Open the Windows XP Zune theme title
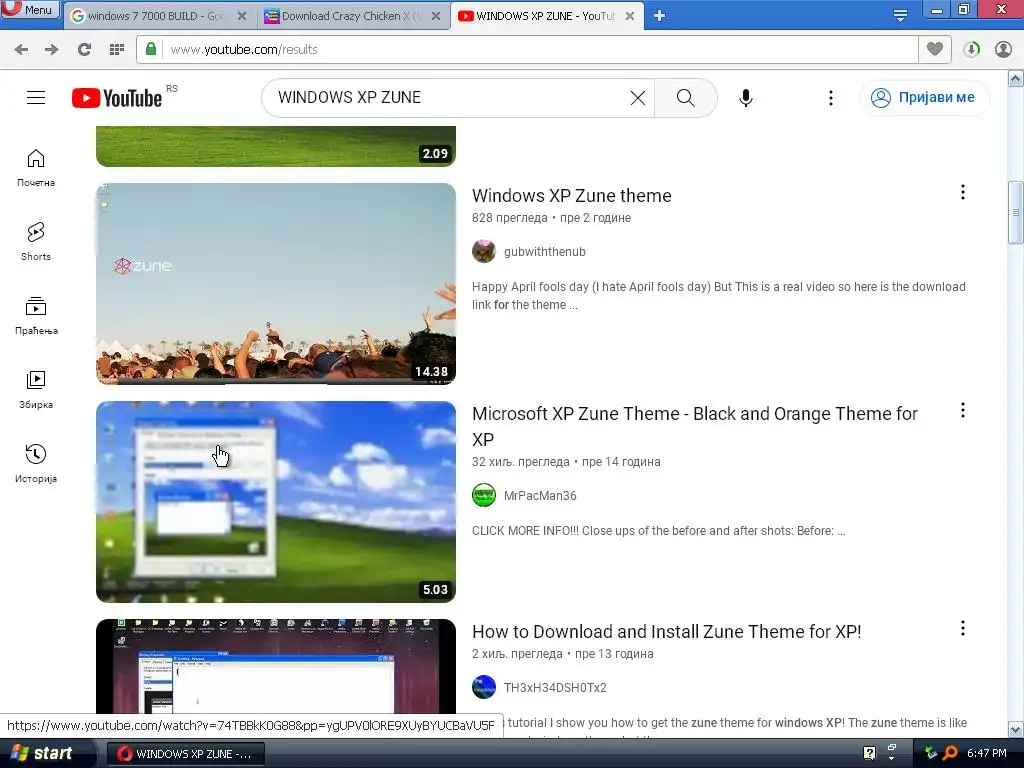The width and height of the screenshot is (1024, 768). tap(571, 196)
